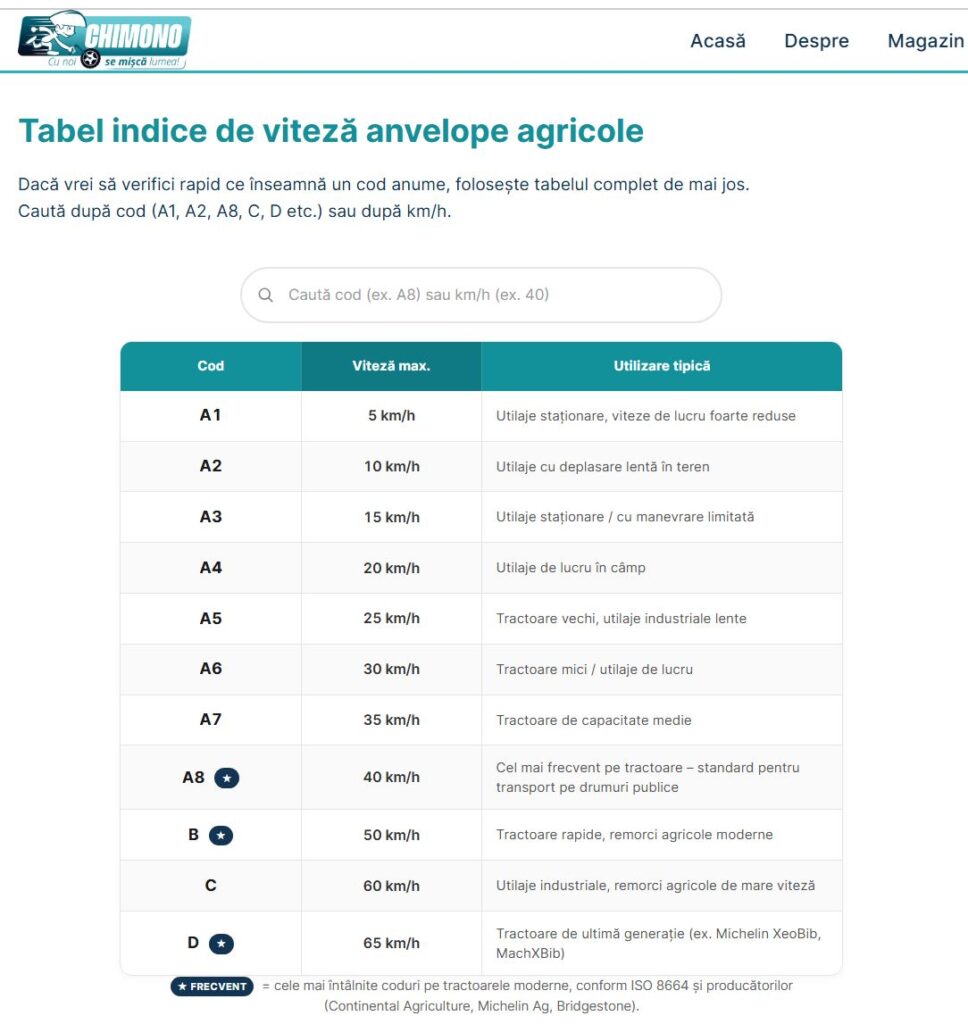This screenshot has width=968, height=1024.
Task: Click the Utilizare tipică column header
Action: (662, 366)
